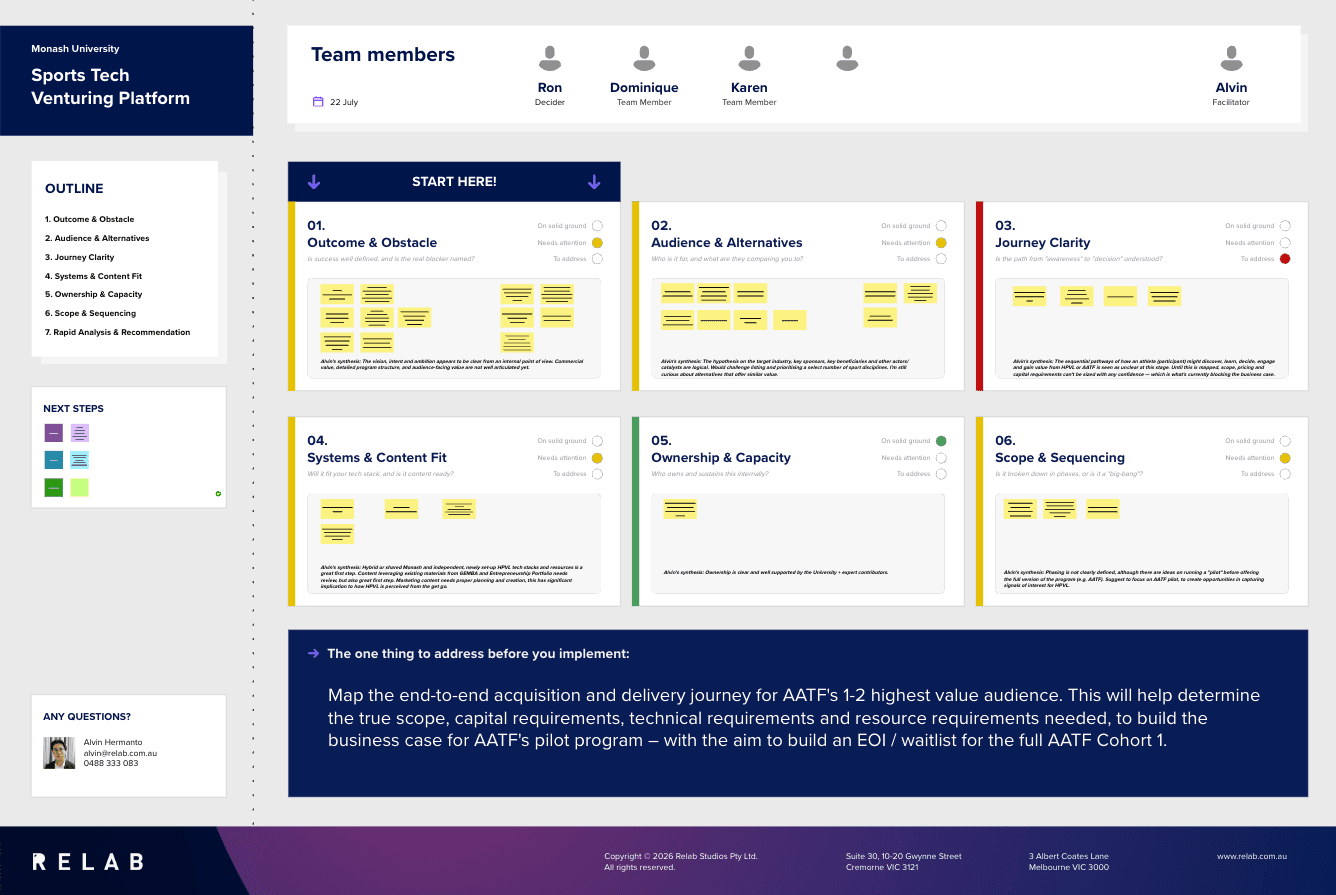Viewport: 1336px width, 895px height.
Task: Select 'Needs attention' for Journey Clarity
Action: 1285,243
